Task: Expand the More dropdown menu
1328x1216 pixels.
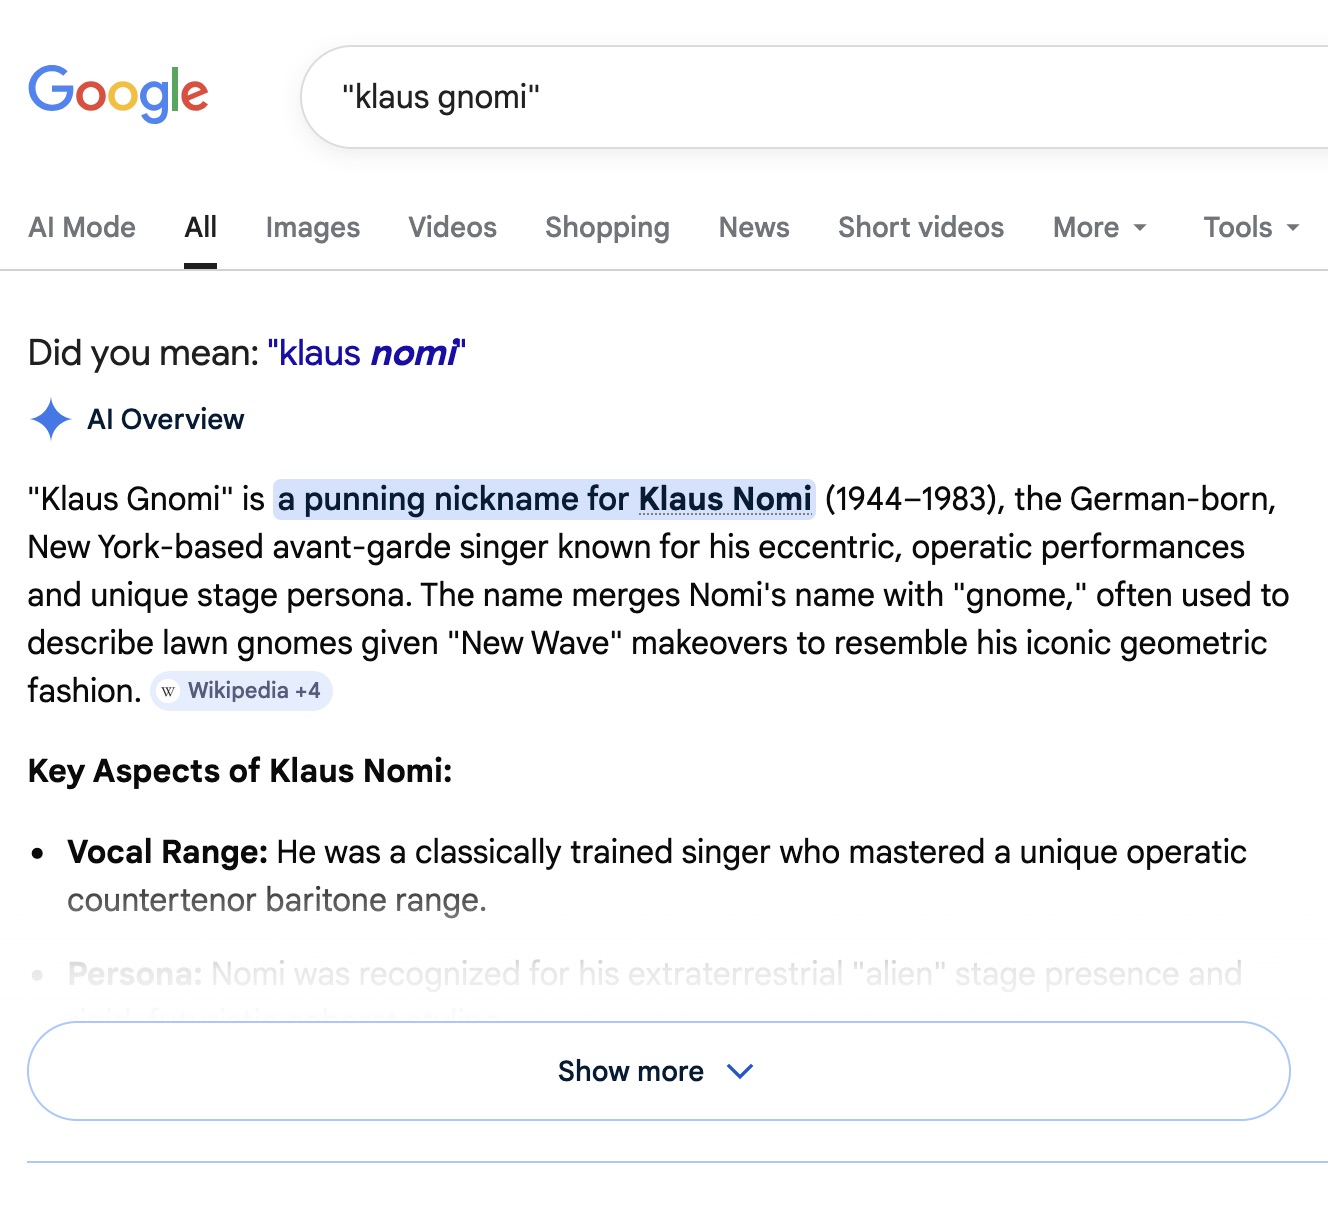Action: (x=1099, y=228)
